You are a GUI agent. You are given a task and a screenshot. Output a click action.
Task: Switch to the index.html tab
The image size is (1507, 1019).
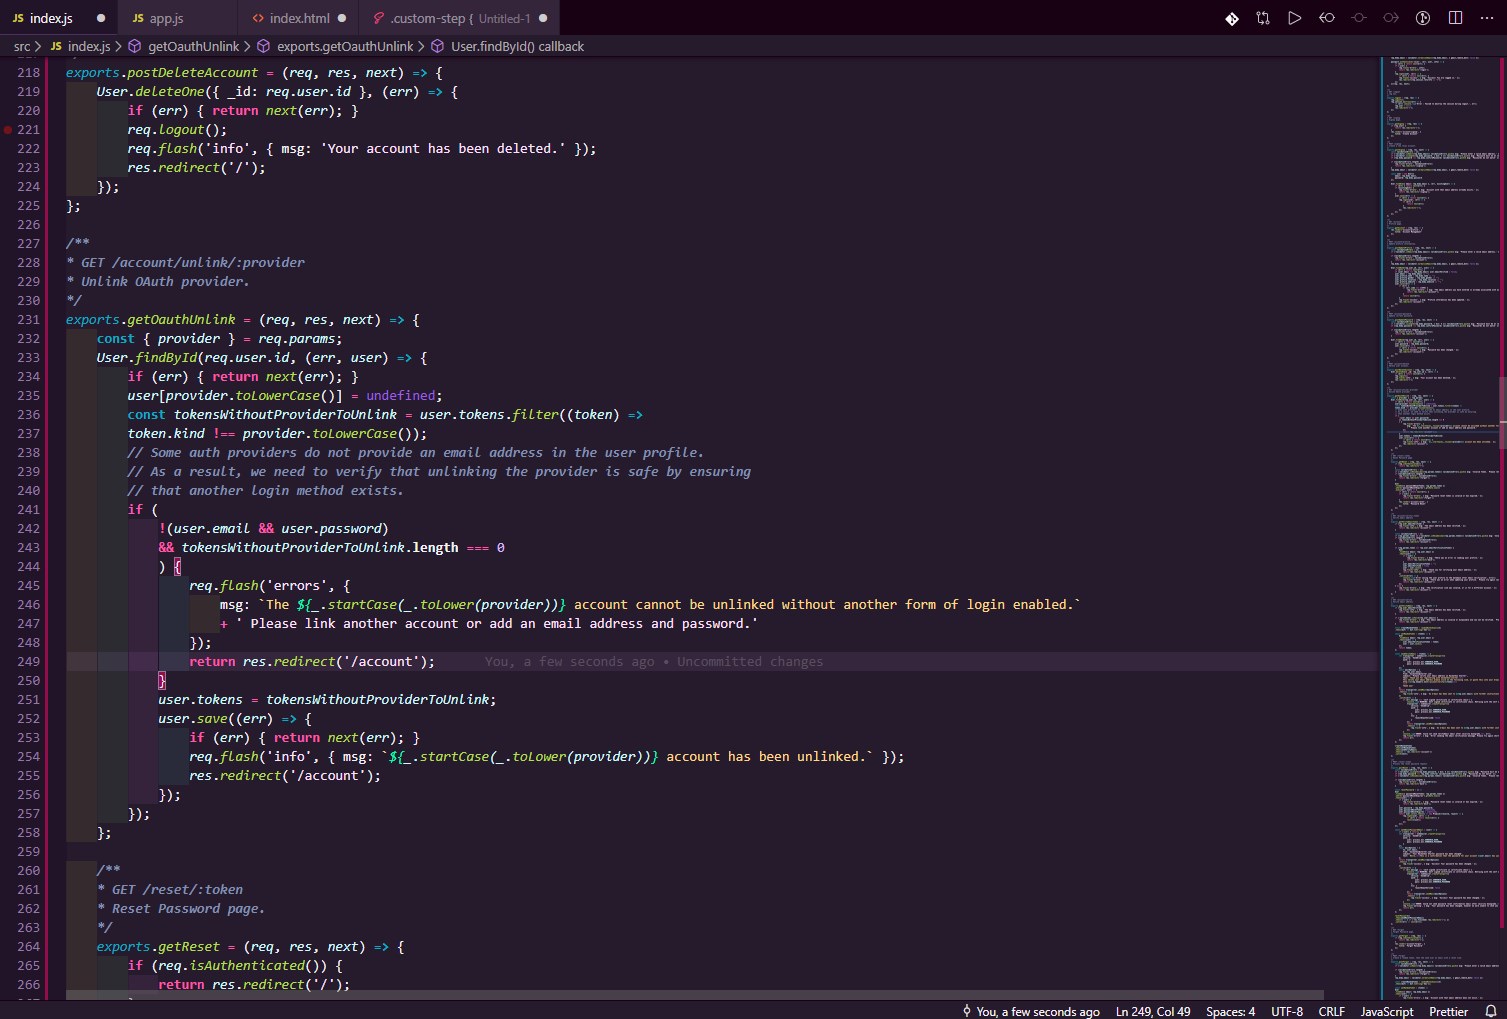click(x=299, y=18)
